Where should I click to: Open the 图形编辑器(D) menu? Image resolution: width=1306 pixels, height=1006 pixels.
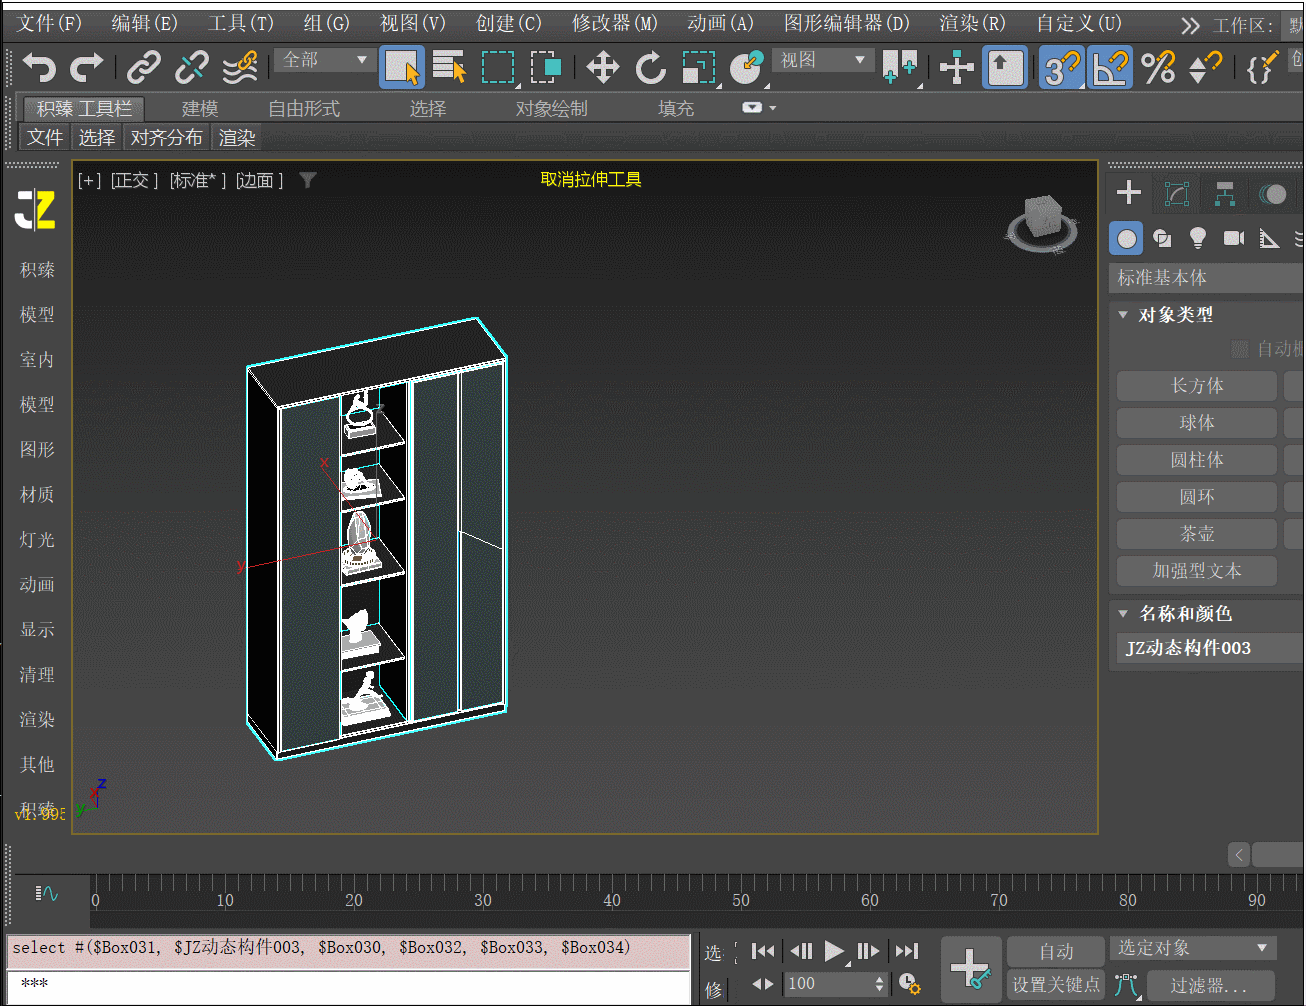tap(847, 23)
